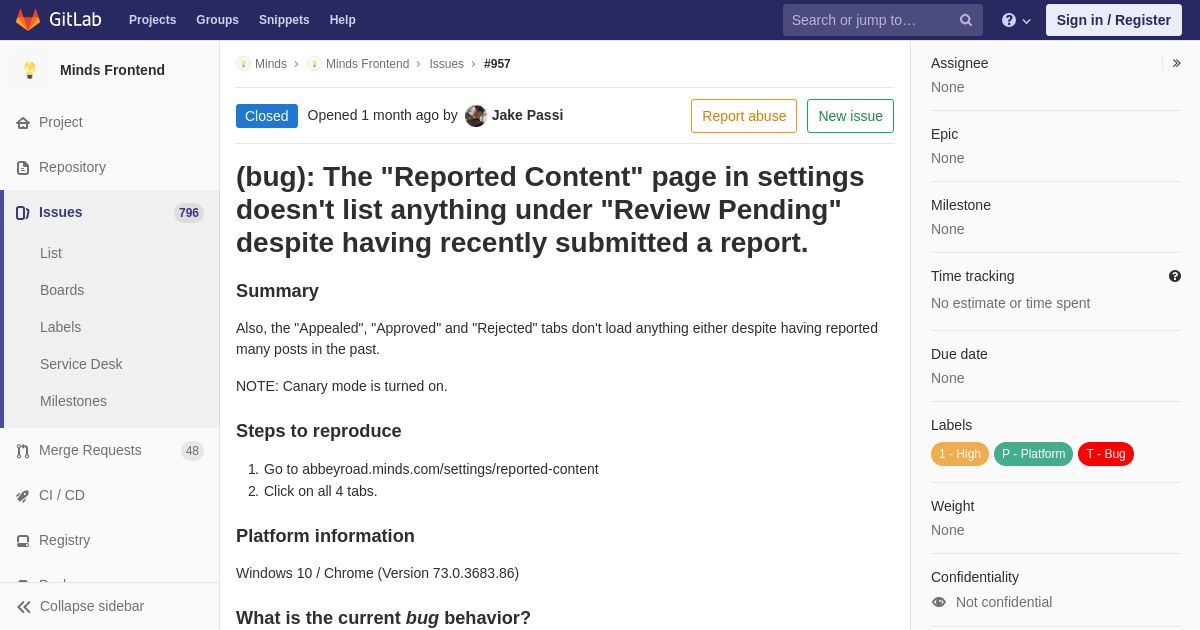Click 'Windows 10 / Chrome' version text
The image size is (1200, 630).
pos(377,573)
